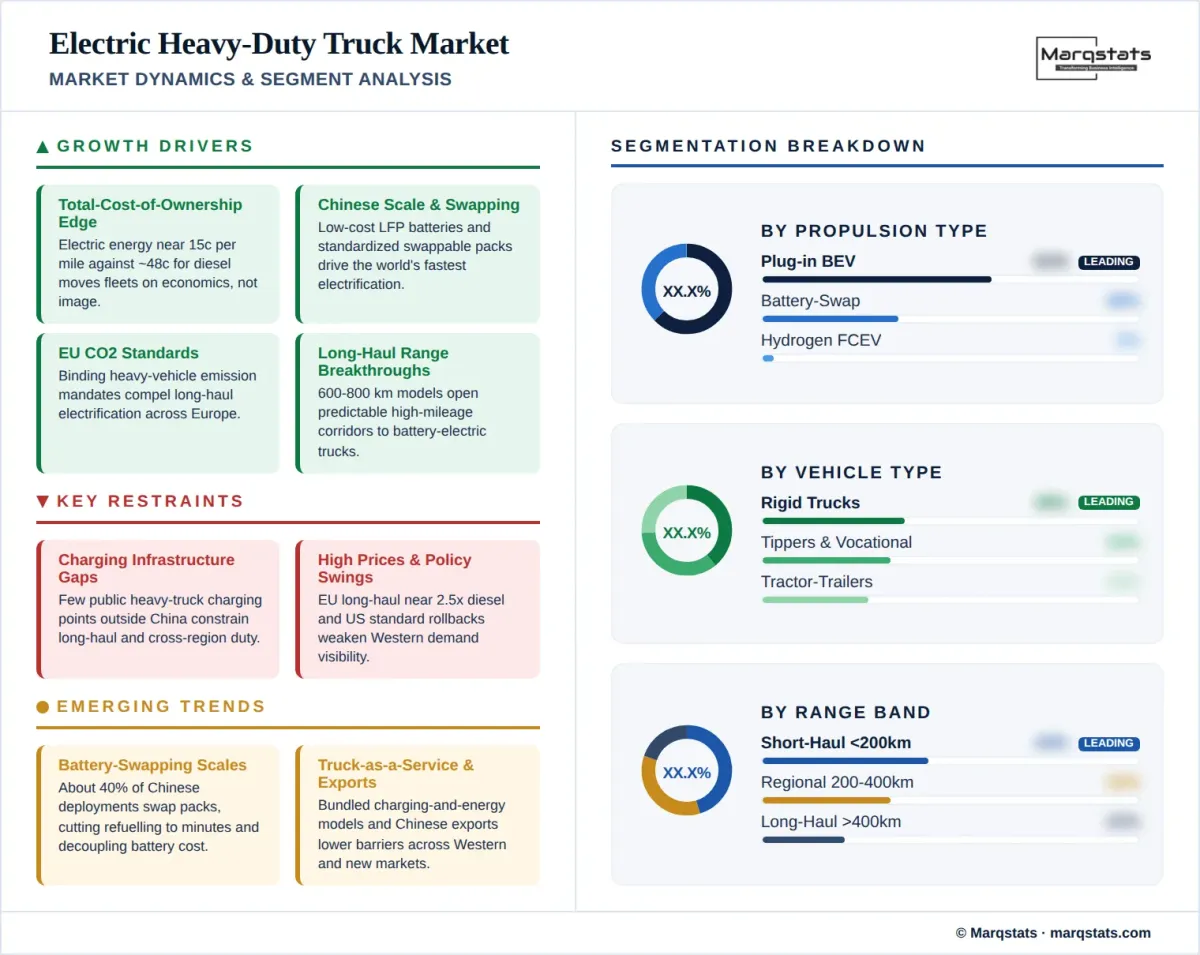Click the Electric Heavy-Duty Truck Market title
Image resolution: width=1200 pixels, height=955 pixels.
coord(279,44)
